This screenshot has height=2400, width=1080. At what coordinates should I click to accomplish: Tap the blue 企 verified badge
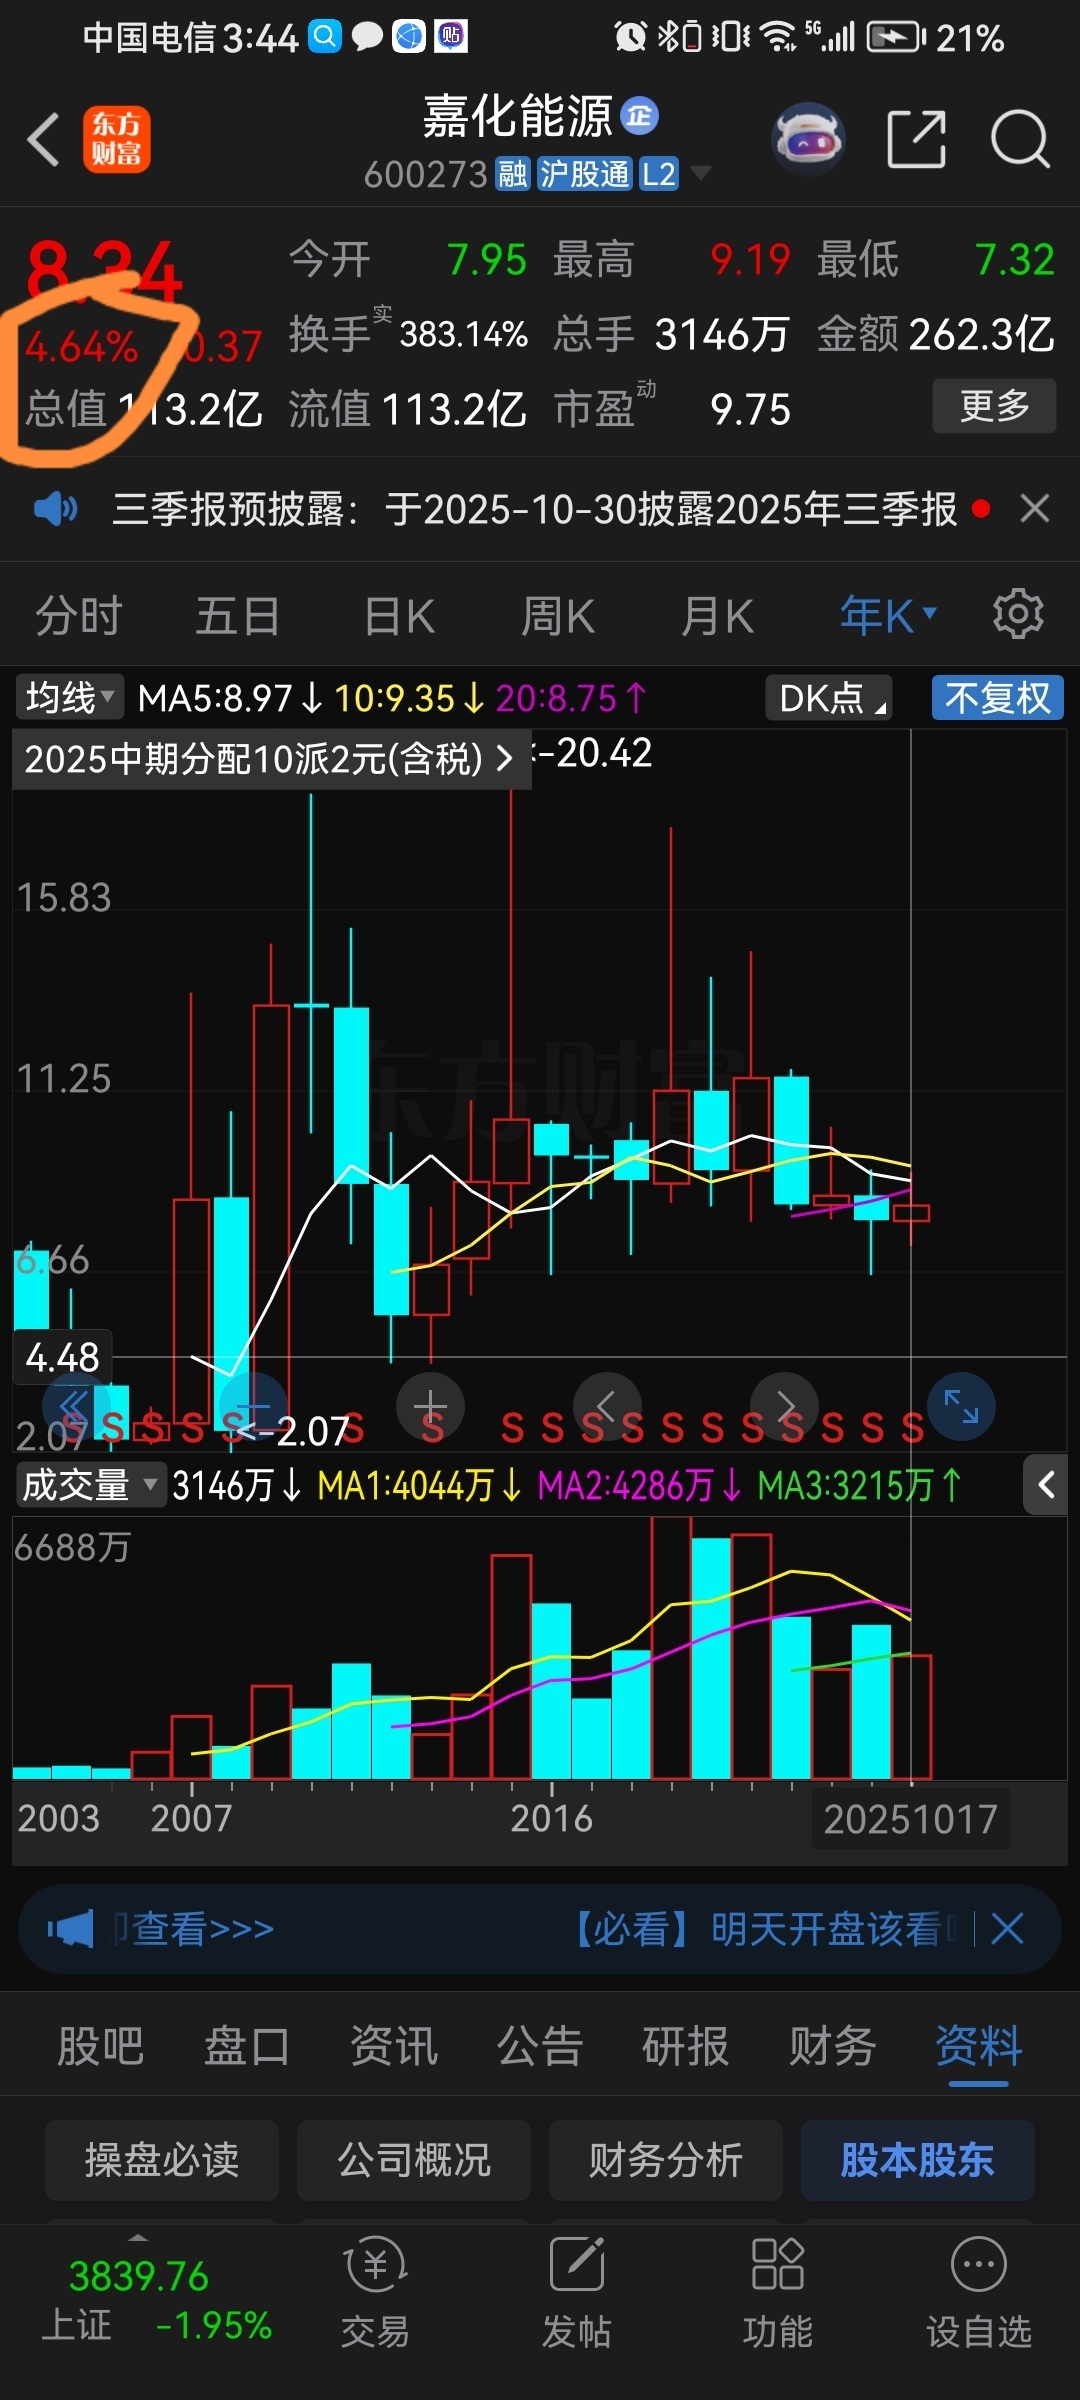click(x=640, y=116)
